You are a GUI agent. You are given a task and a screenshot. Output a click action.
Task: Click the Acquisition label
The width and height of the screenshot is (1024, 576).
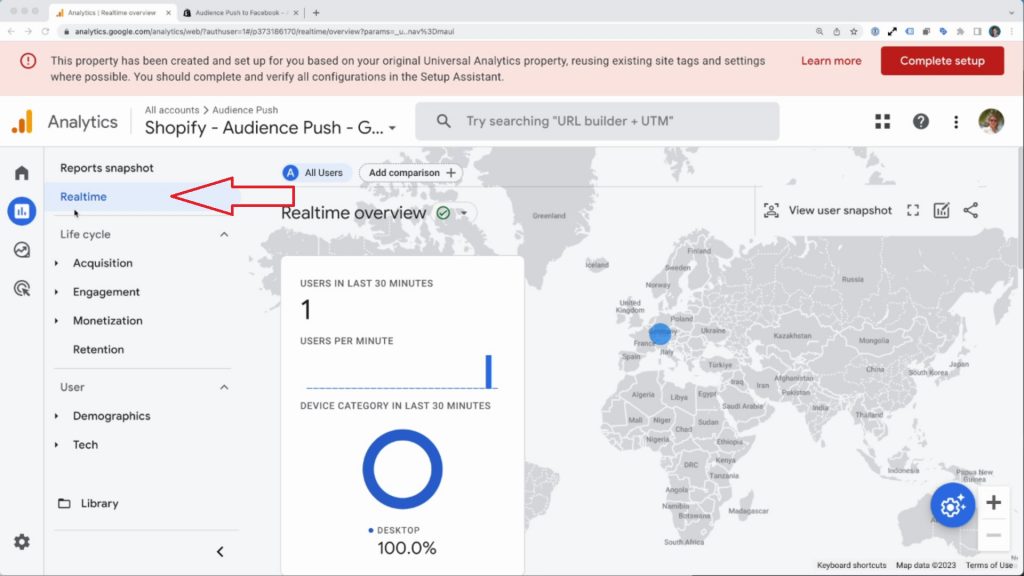(103, 263)
